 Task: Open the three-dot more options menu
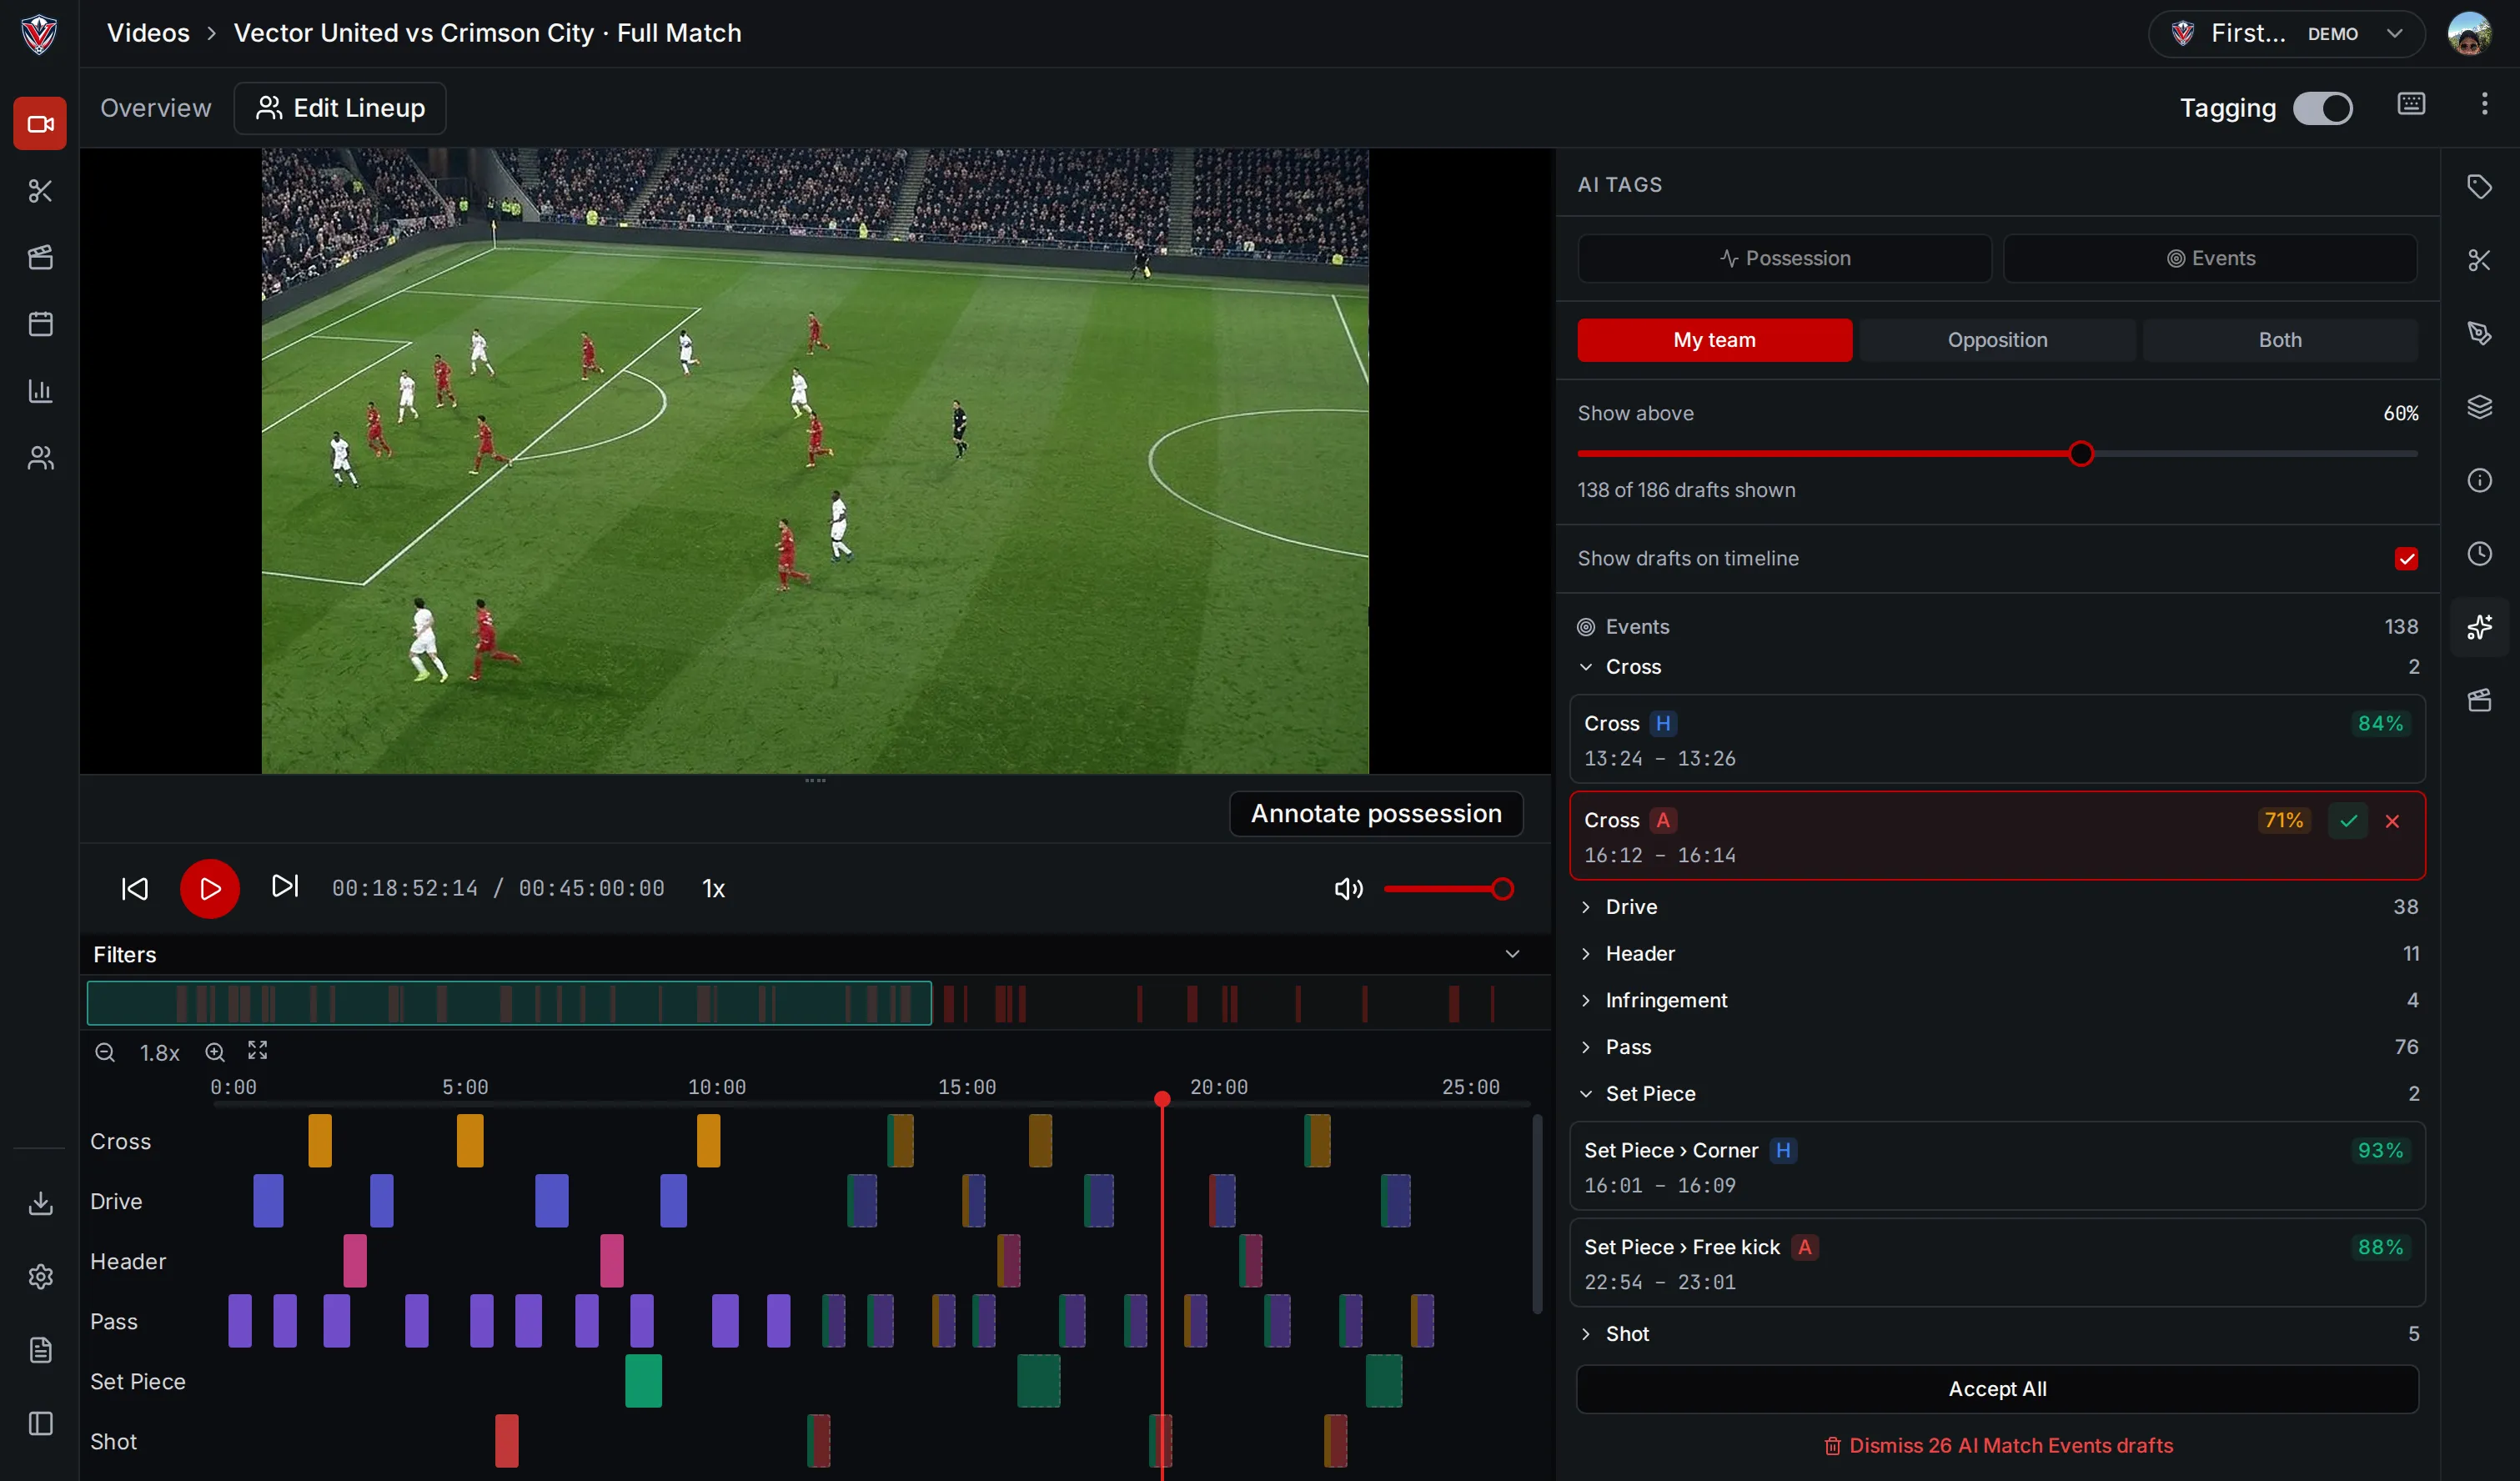2484,104
